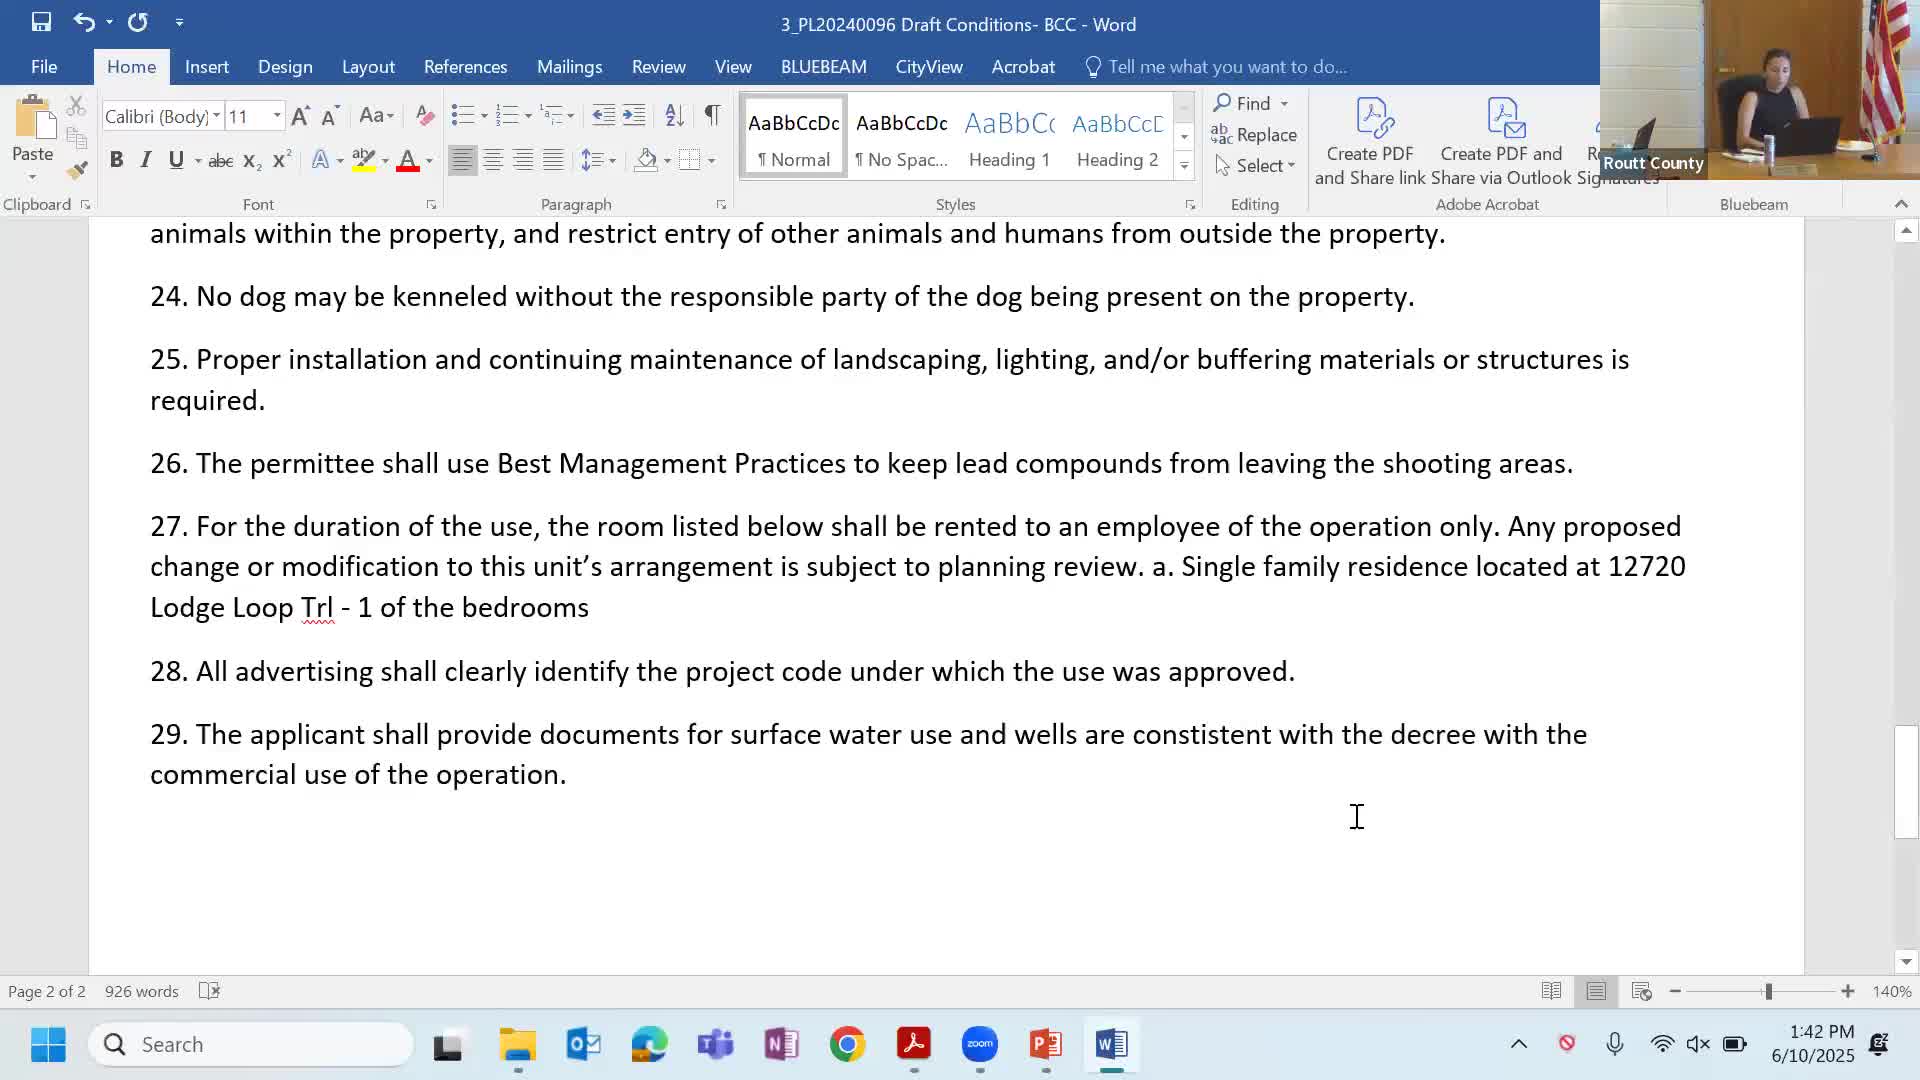Viewport: 1920px width, 1080px height.
Task: Click the yellow text highlight color
Action: tap(363, 160)
